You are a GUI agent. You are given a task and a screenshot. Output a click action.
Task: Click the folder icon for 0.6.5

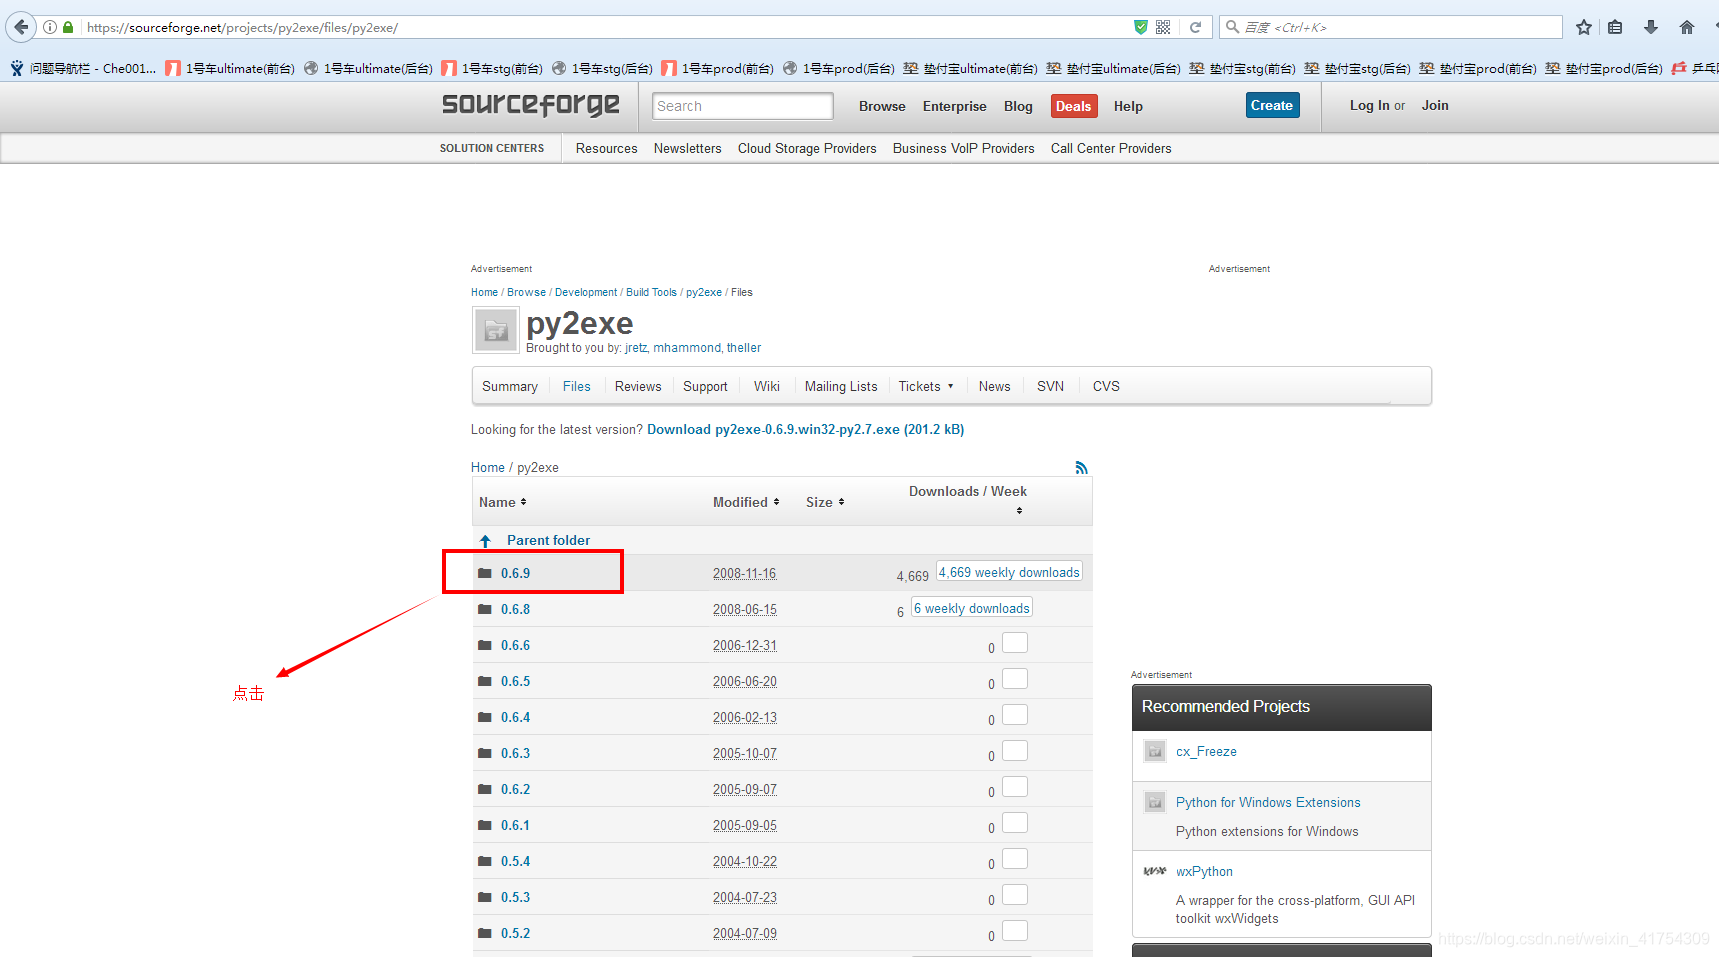(485, 681)
